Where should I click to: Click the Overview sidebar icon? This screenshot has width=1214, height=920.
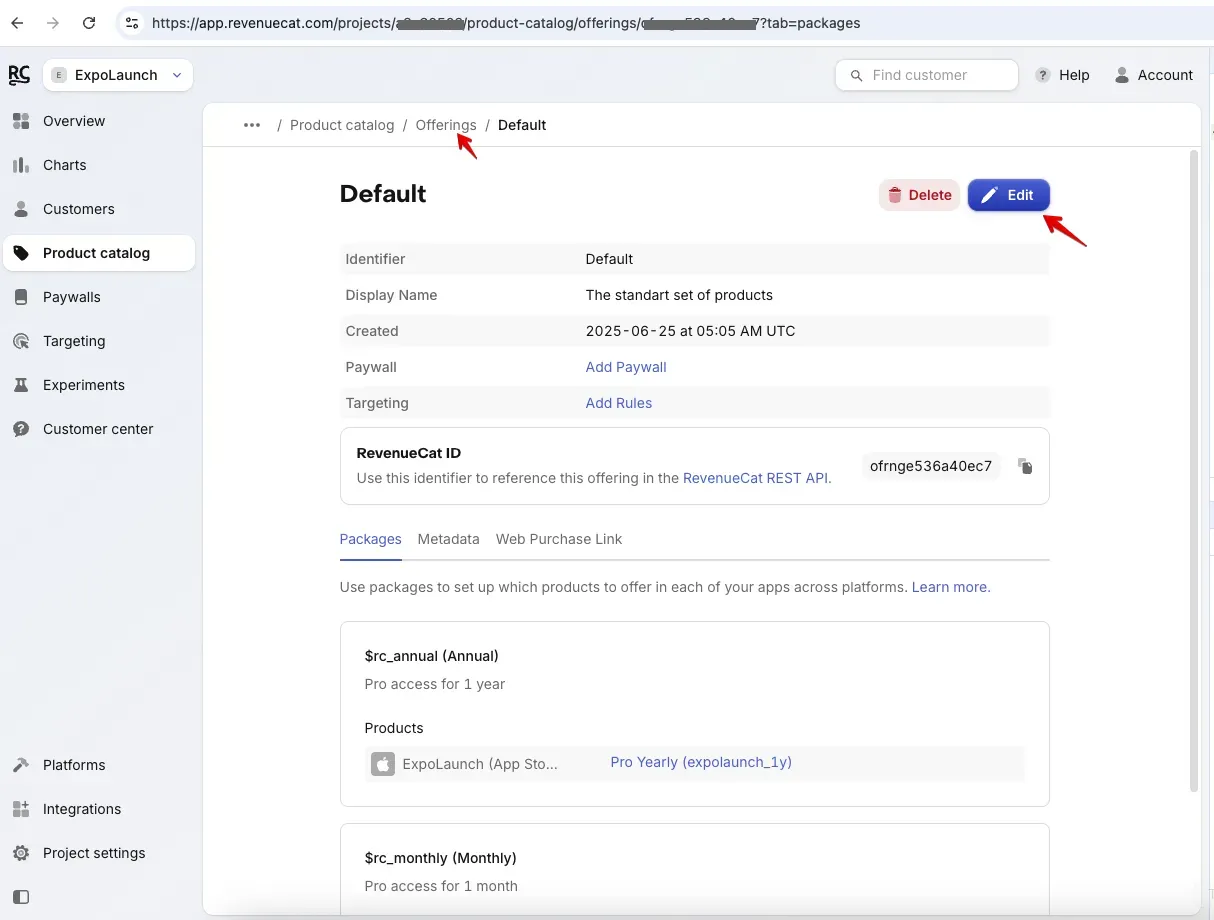(x=21, y=121)
